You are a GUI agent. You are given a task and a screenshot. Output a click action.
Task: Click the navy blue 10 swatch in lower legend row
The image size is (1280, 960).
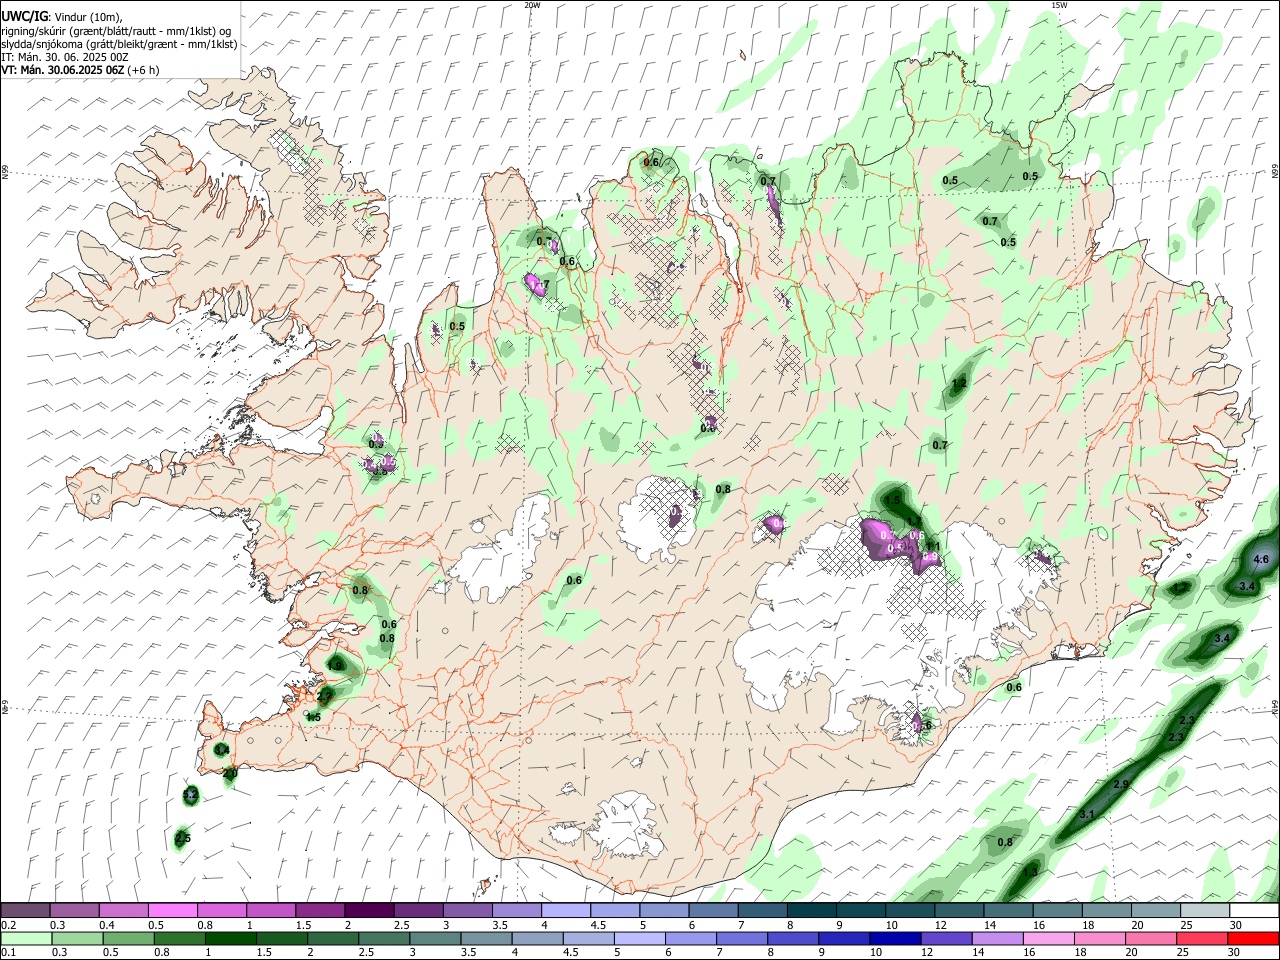(896, 938)
